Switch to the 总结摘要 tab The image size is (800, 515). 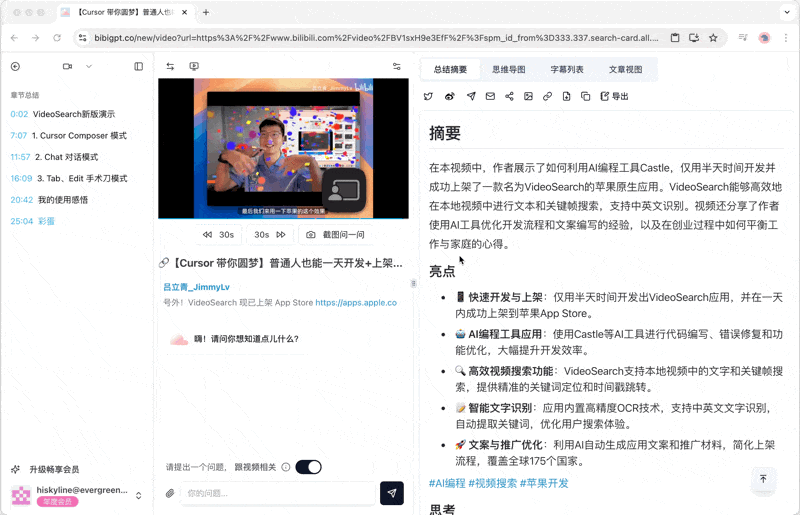(450, 69)
